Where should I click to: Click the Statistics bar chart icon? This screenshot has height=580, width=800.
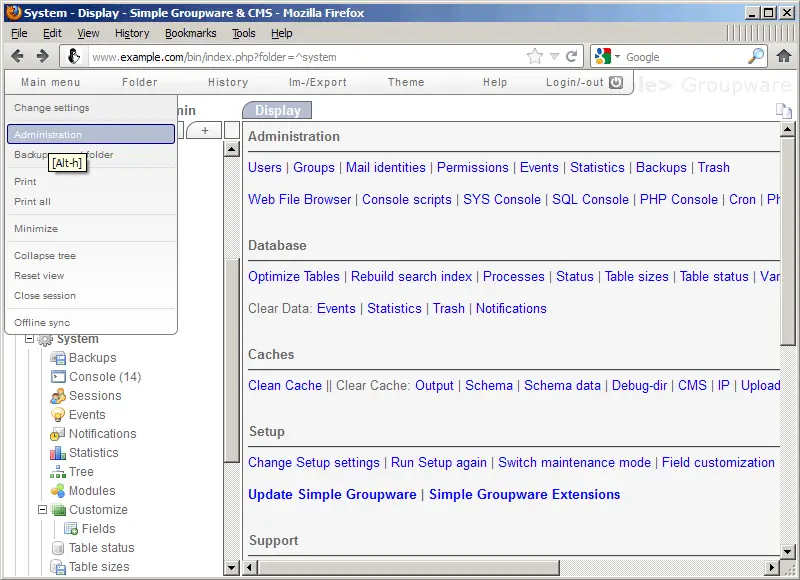[x=58, y=453]
